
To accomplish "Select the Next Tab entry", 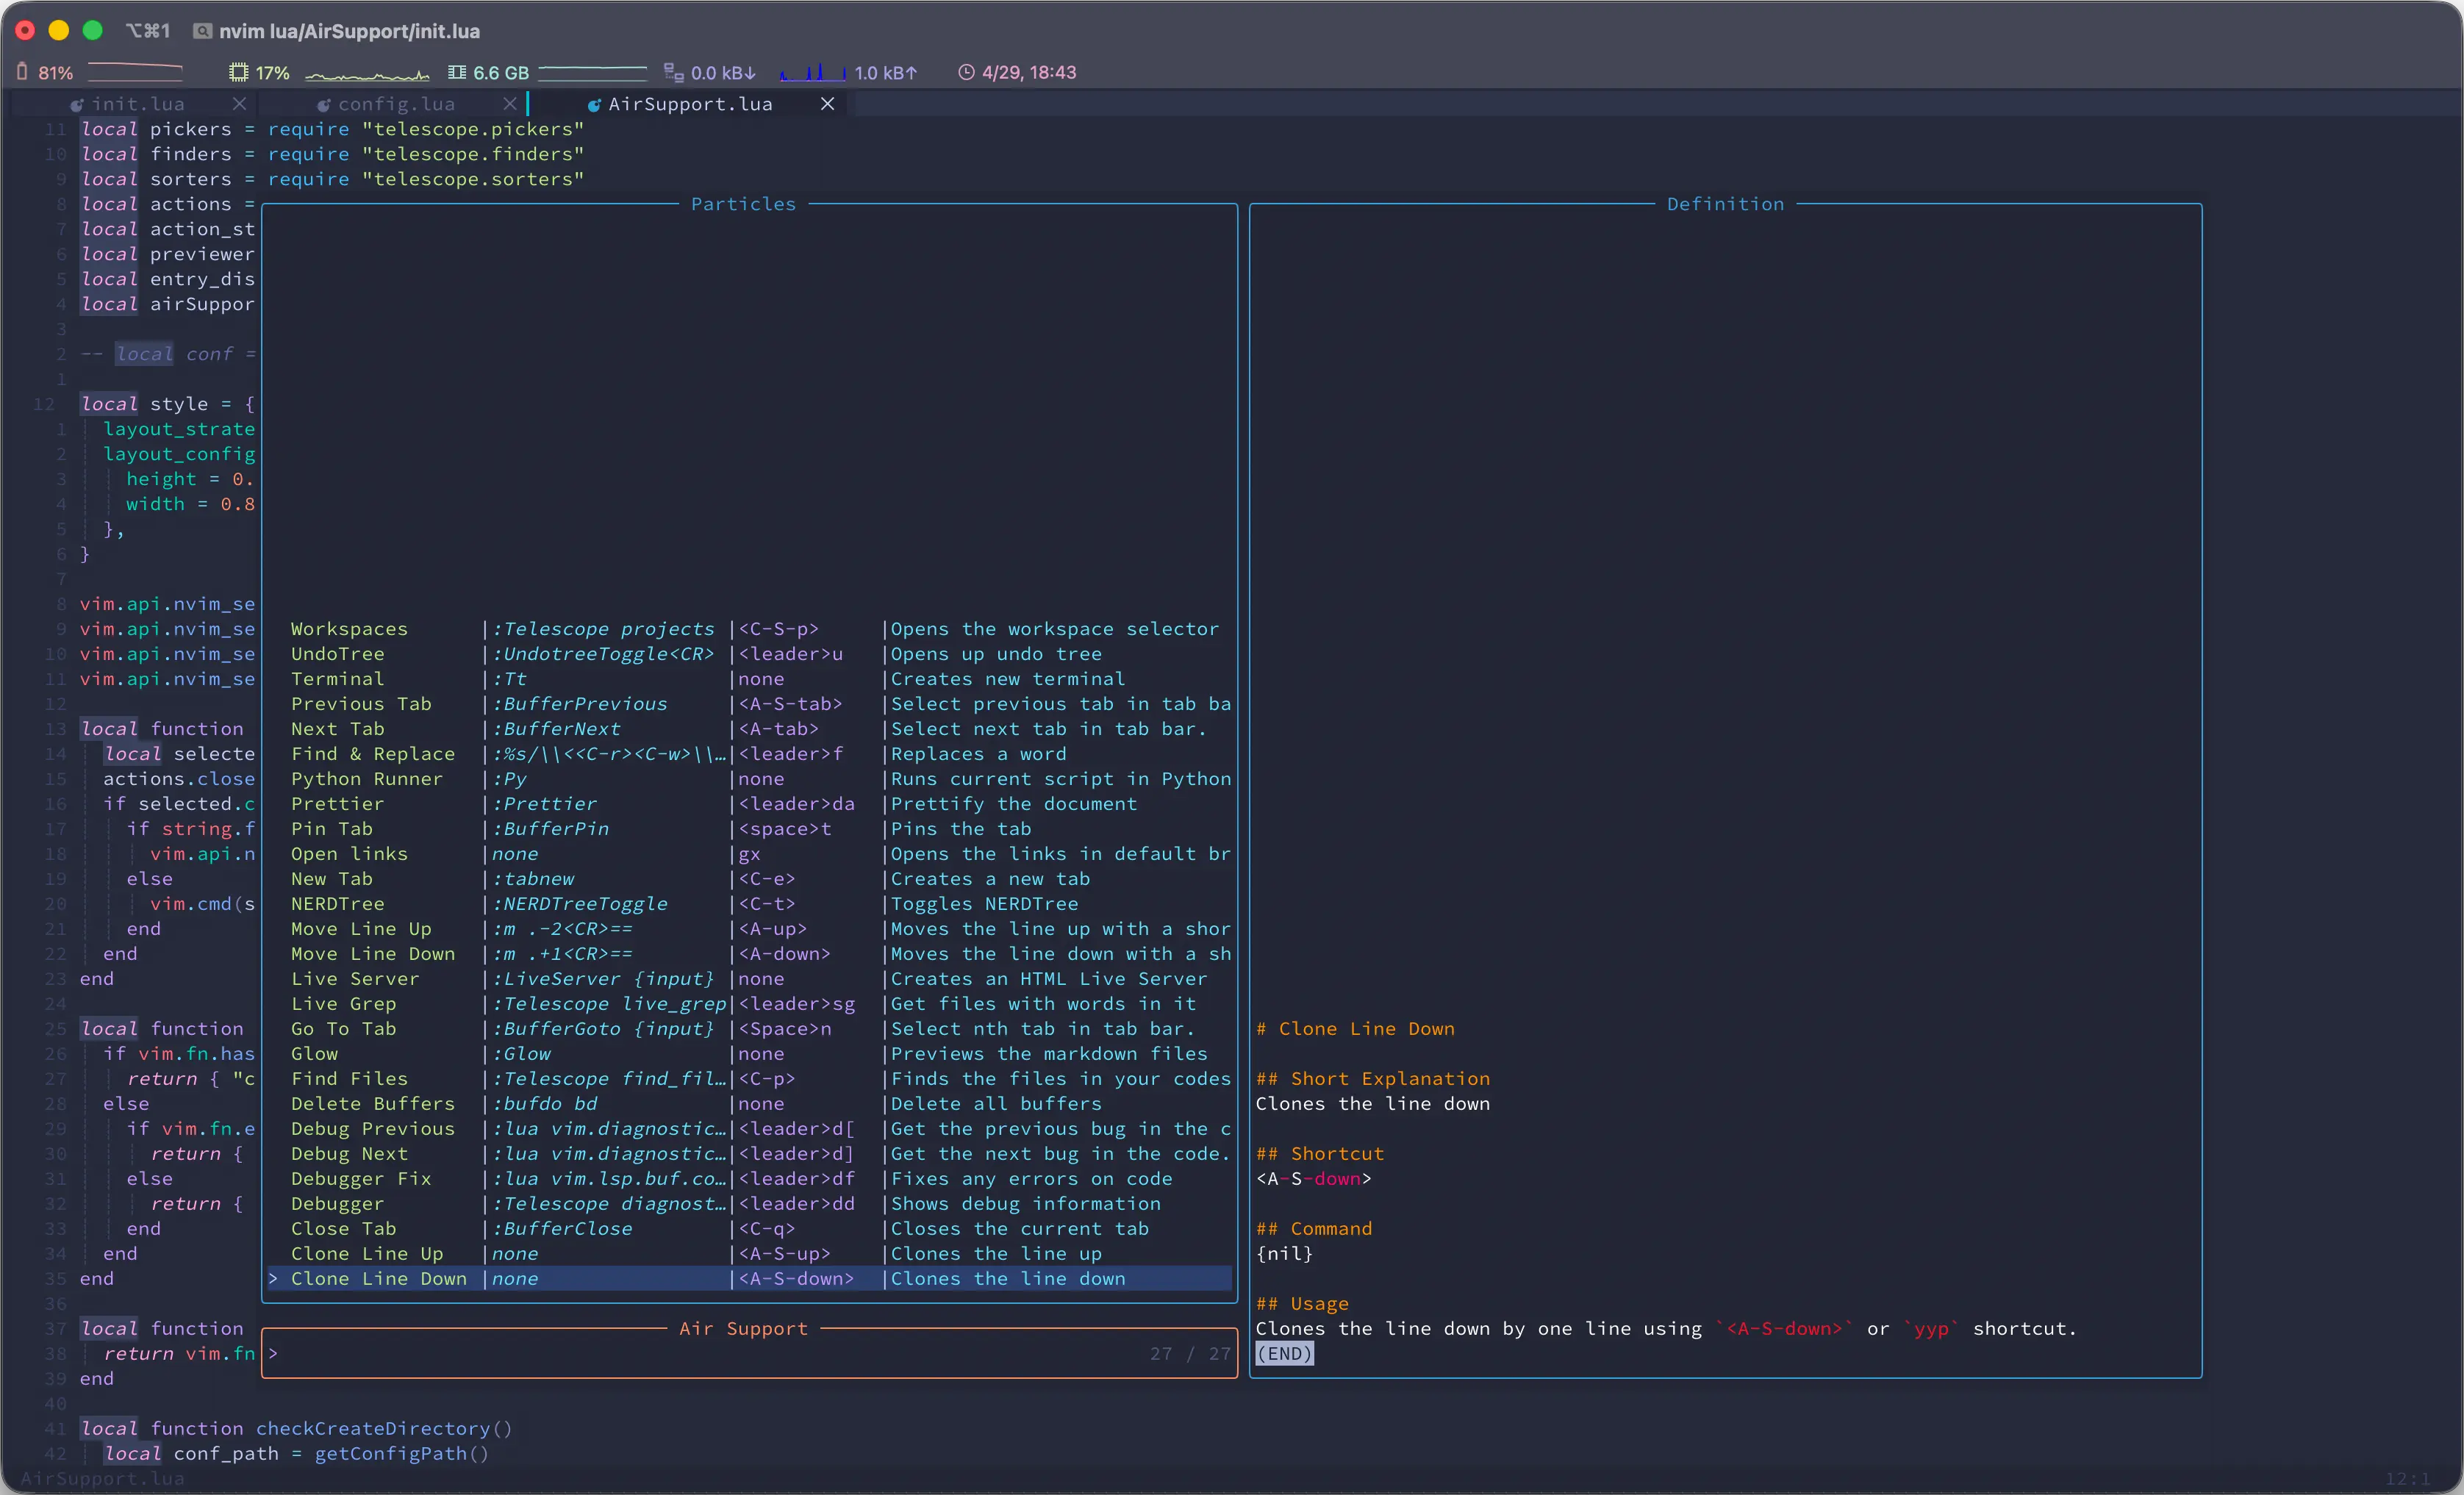I will [749, 729].
